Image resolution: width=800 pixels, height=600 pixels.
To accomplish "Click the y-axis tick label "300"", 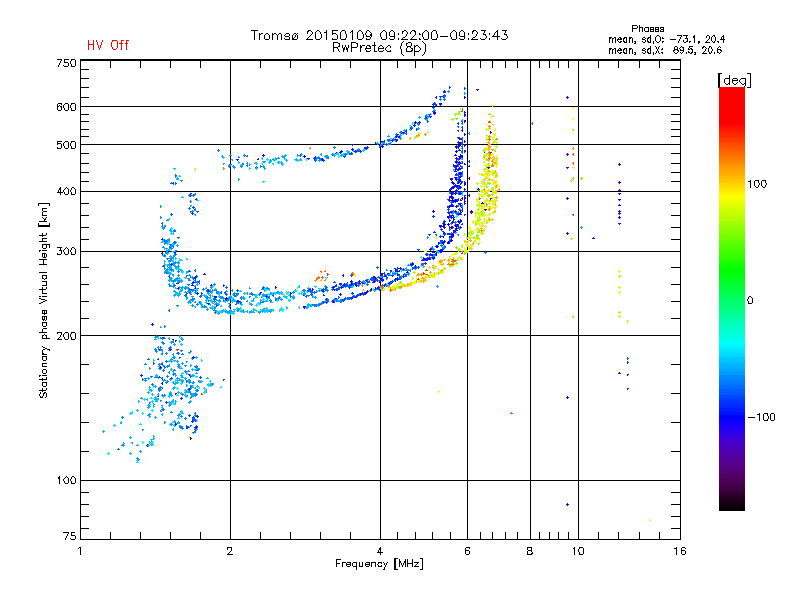I will pos(66,251).
